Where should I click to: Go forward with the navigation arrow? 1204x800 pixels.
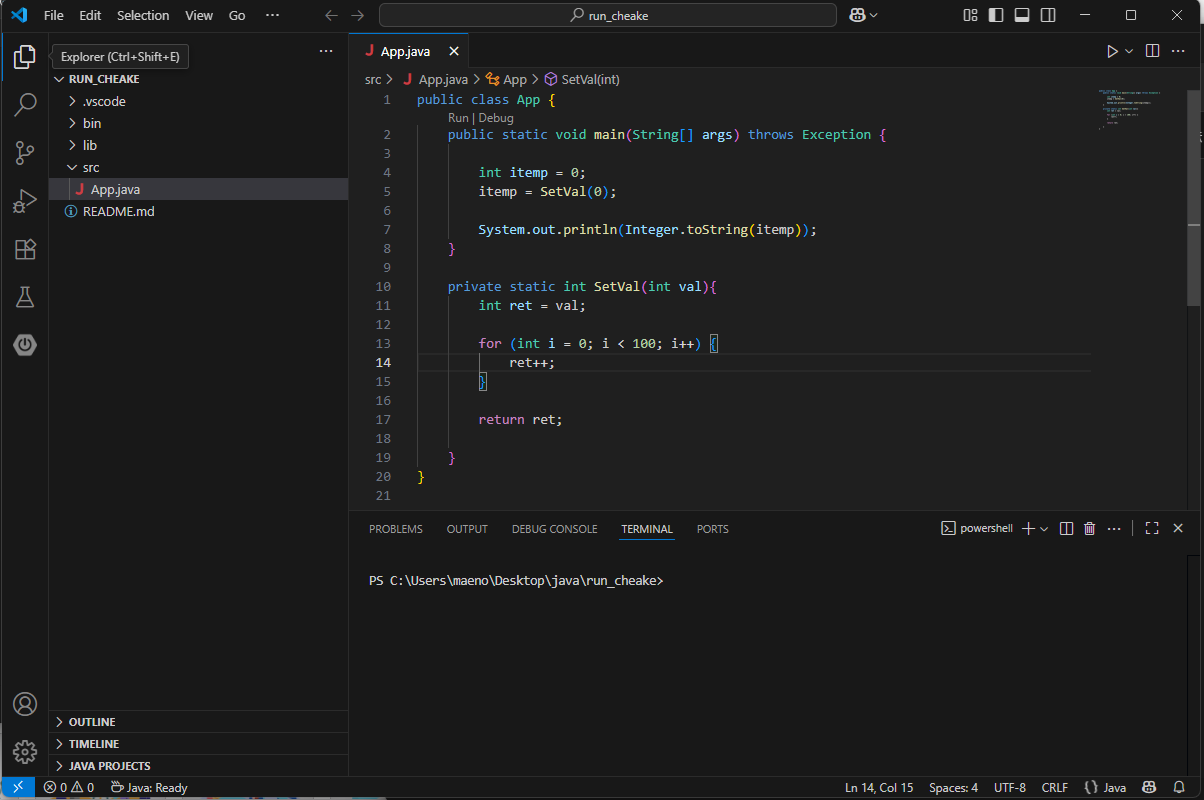click(358, 15)
